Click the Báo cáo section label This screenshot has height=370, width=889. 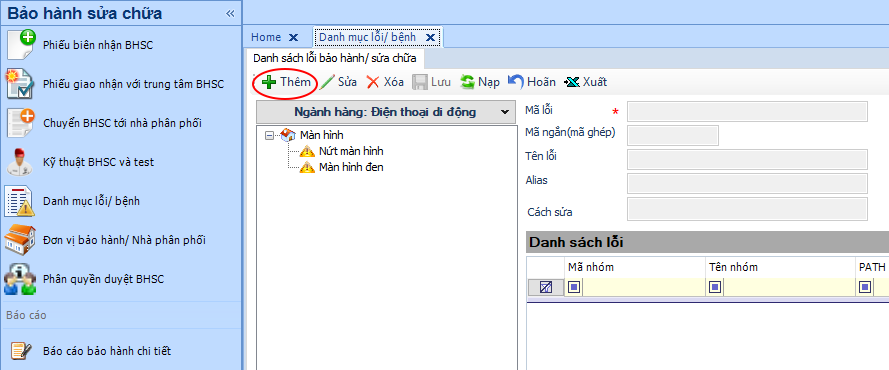click(26, 315)
